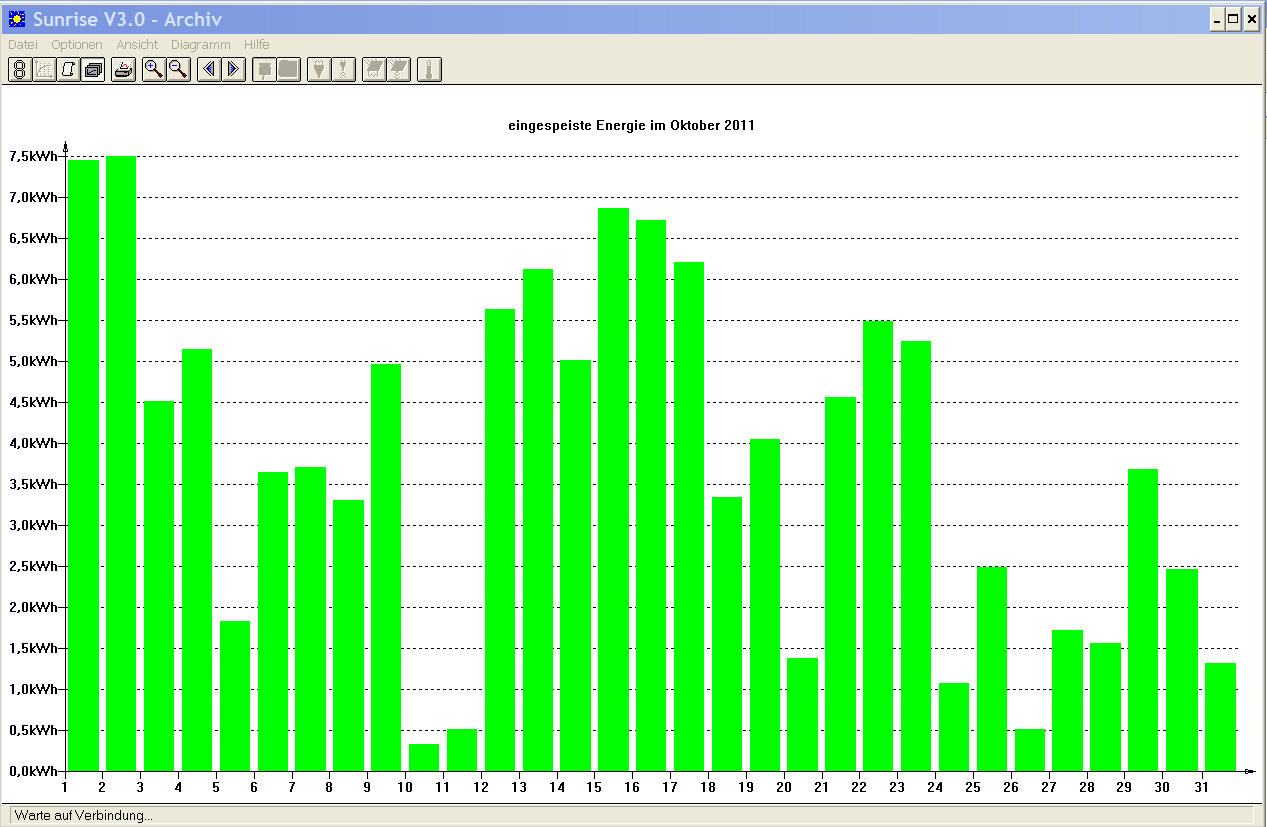Select the green bar for day 2

click(121, 463)
